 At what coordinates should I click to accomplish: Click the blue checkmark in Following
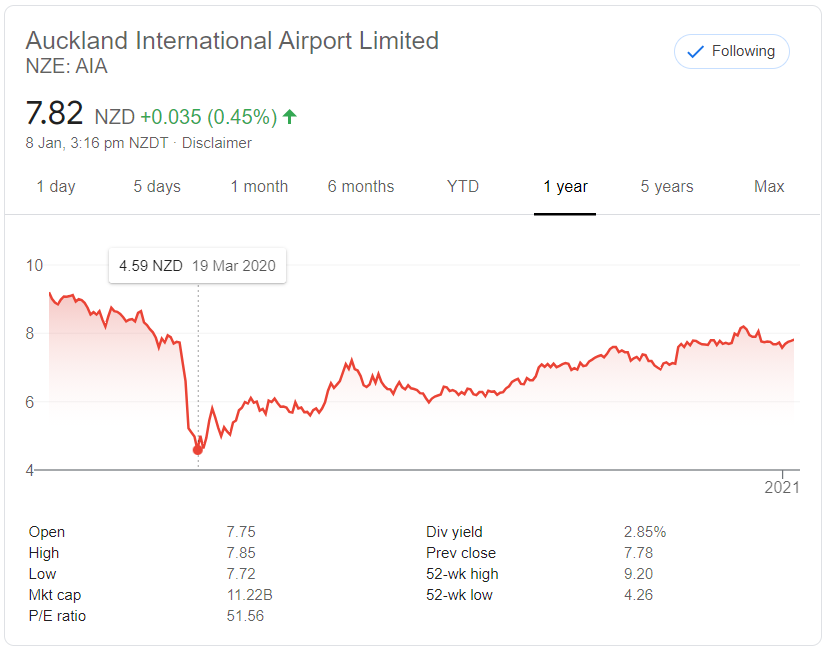696,52
